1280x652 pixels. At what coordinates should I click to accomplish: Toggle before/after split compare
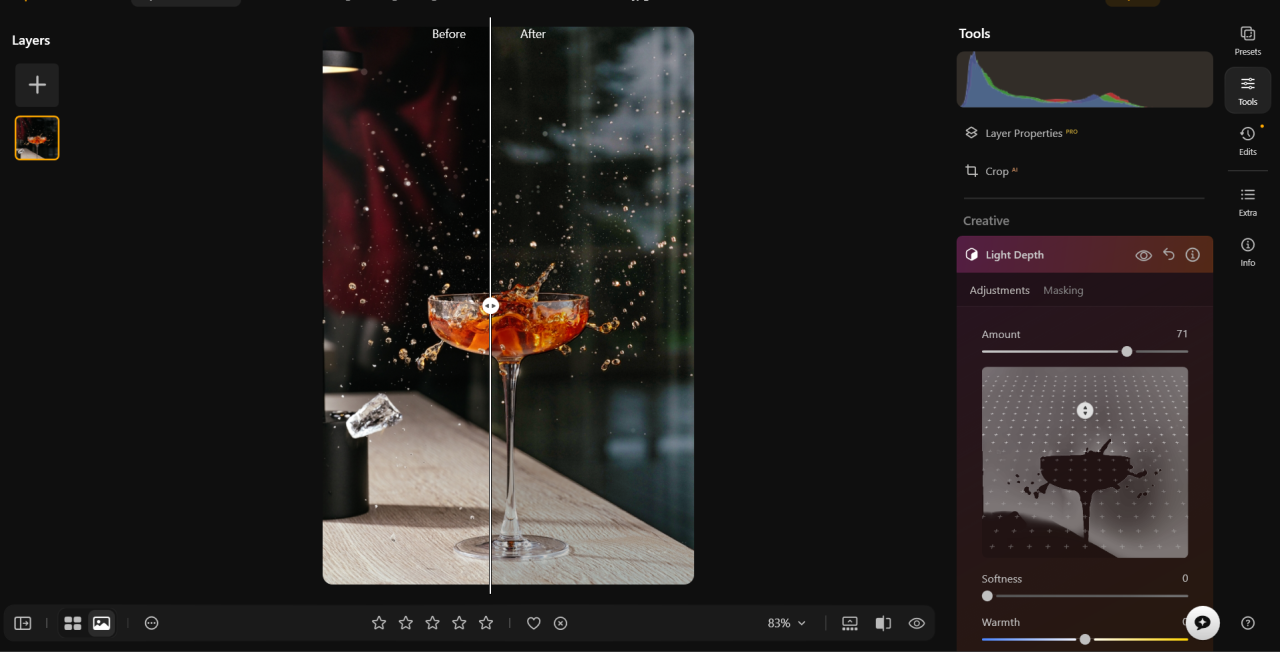tap(883, 623)
